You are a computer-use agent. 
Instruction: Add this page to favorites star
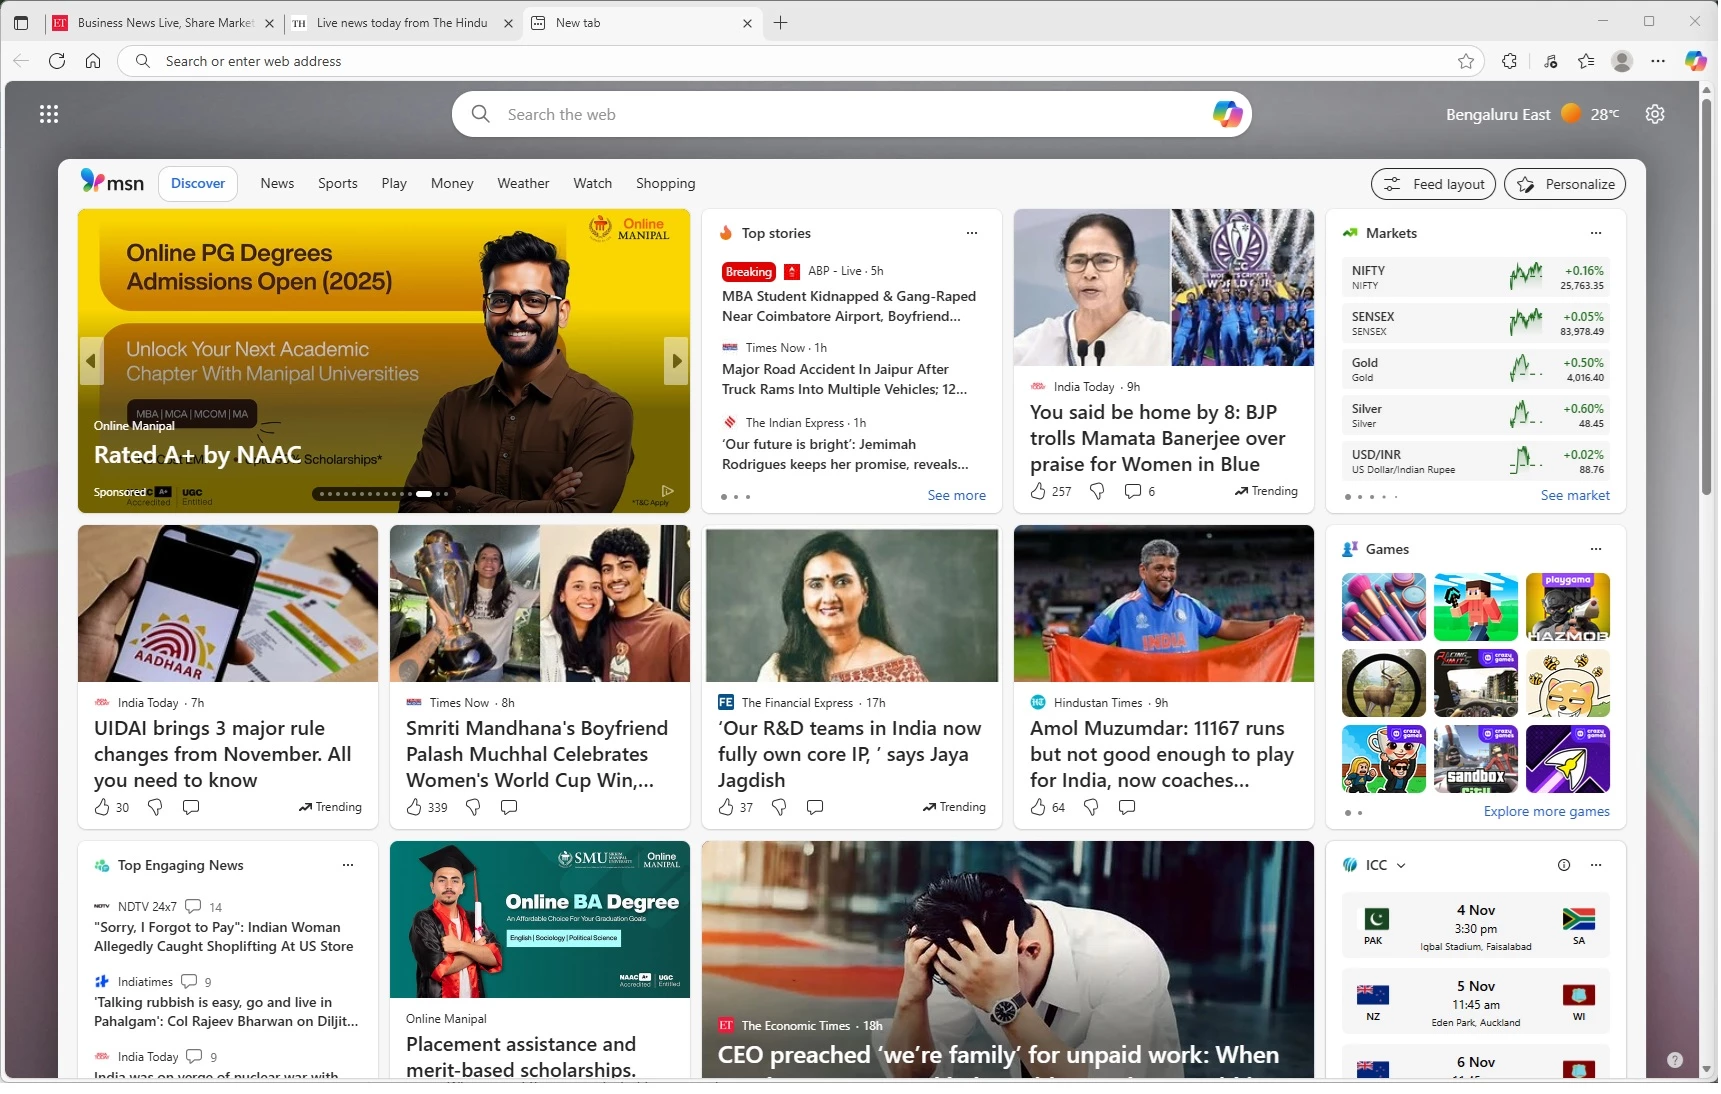pyautogui.click(x=1466, y=61)
